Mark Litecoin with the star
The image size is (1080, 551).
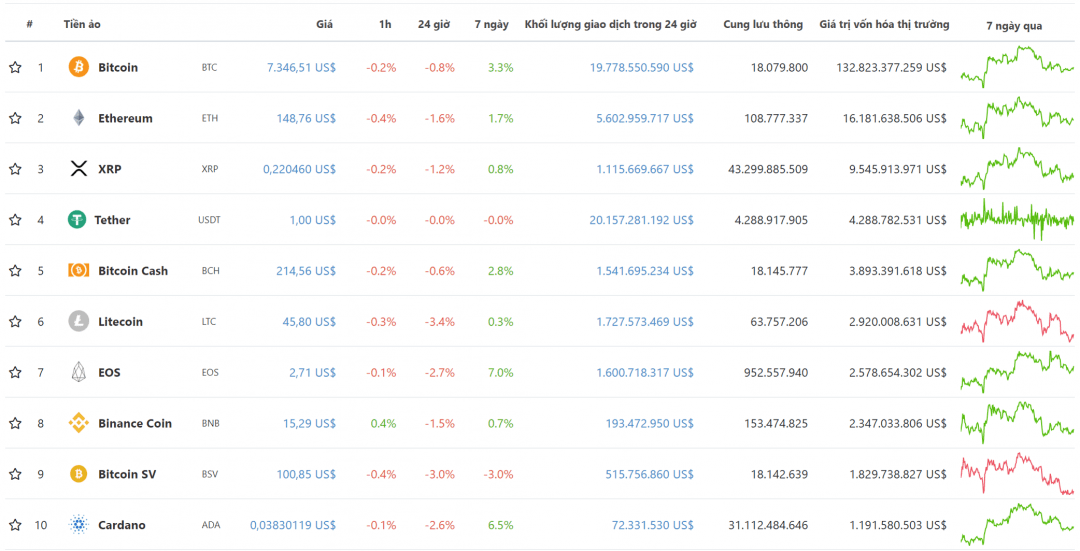[x=15, y=322]
